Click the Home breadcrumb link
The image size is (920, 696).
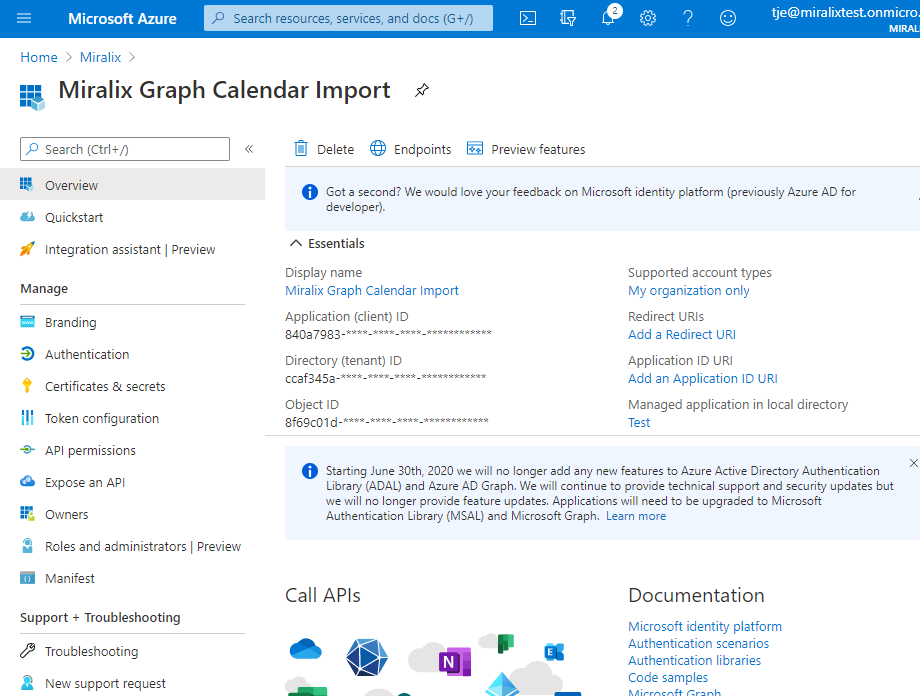[39, 57]
